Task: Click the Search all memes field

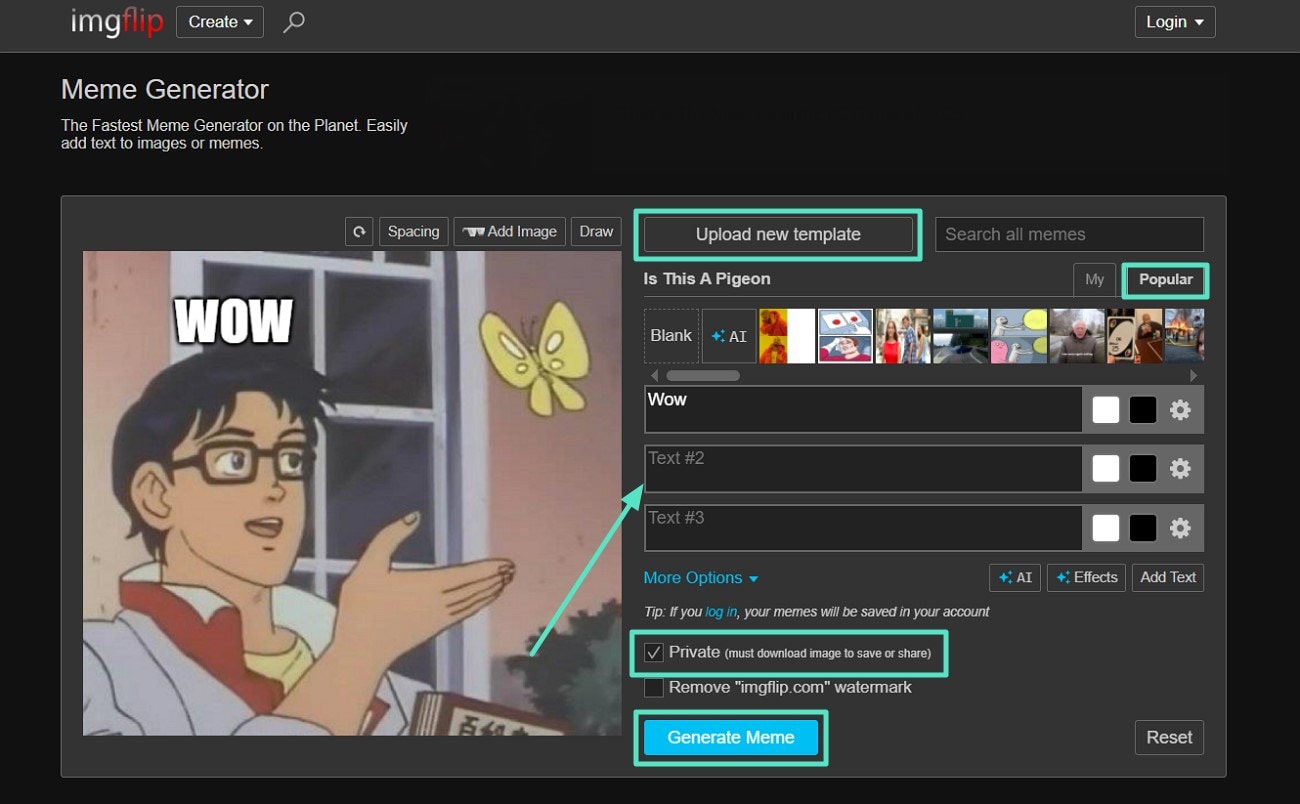Action: click(x=1069, y=235)
